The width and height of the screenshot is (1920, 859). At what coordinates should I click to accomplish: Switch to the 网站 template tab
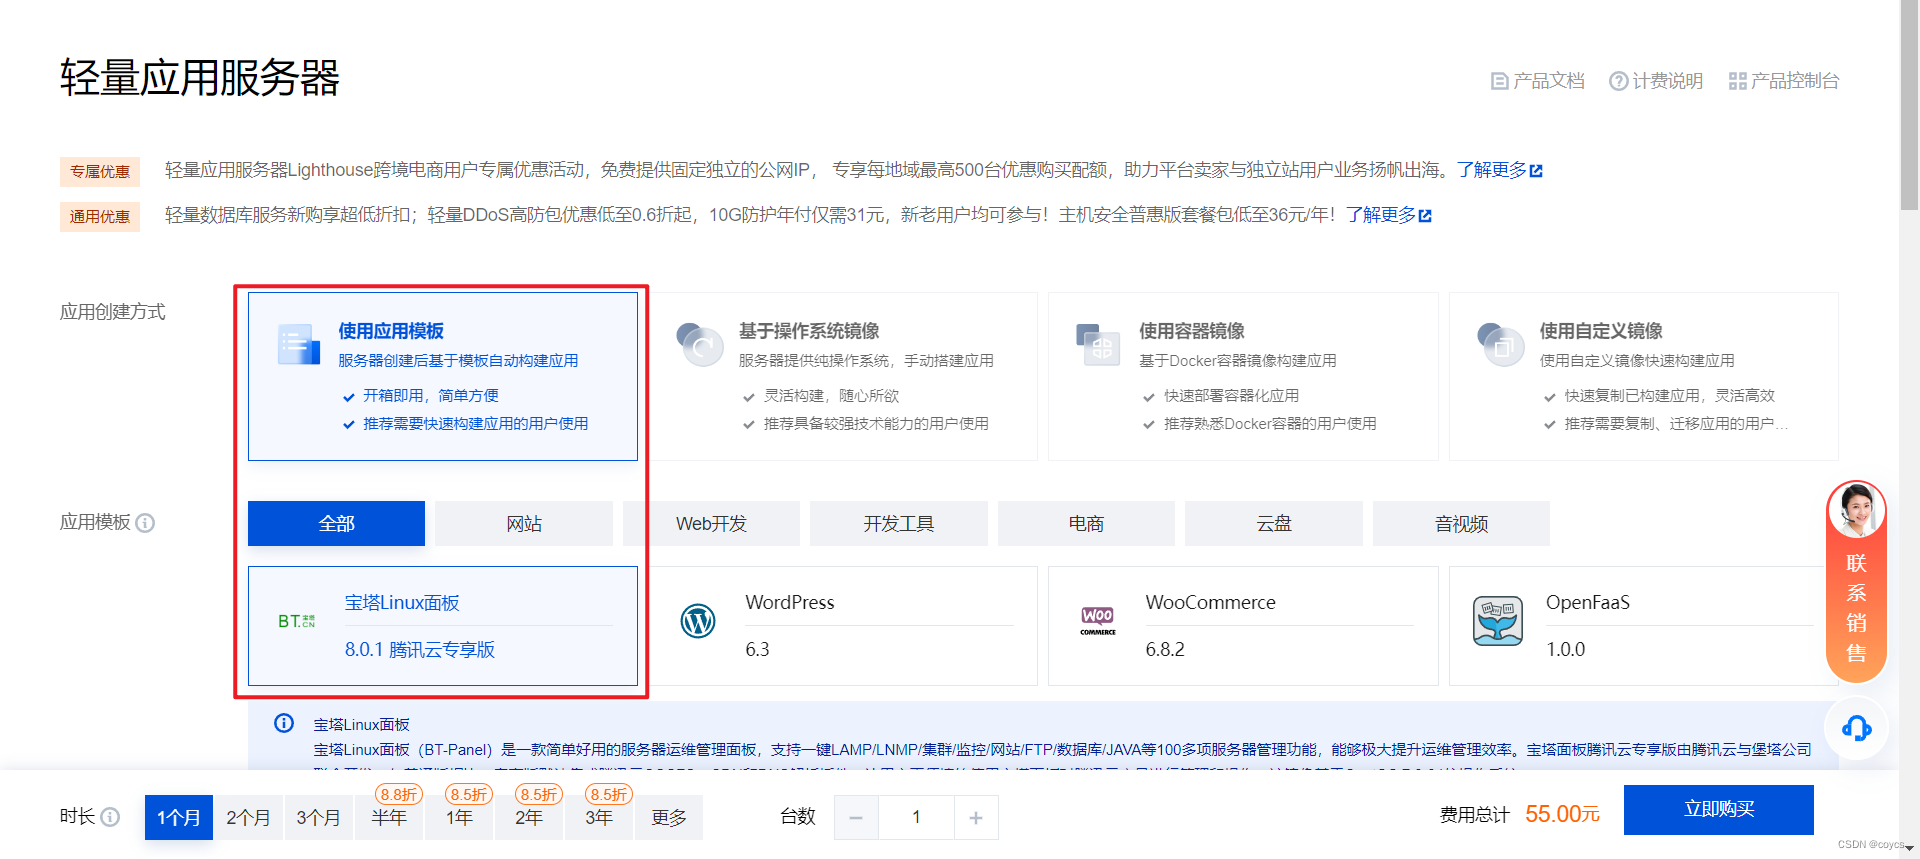coord(524,524)
